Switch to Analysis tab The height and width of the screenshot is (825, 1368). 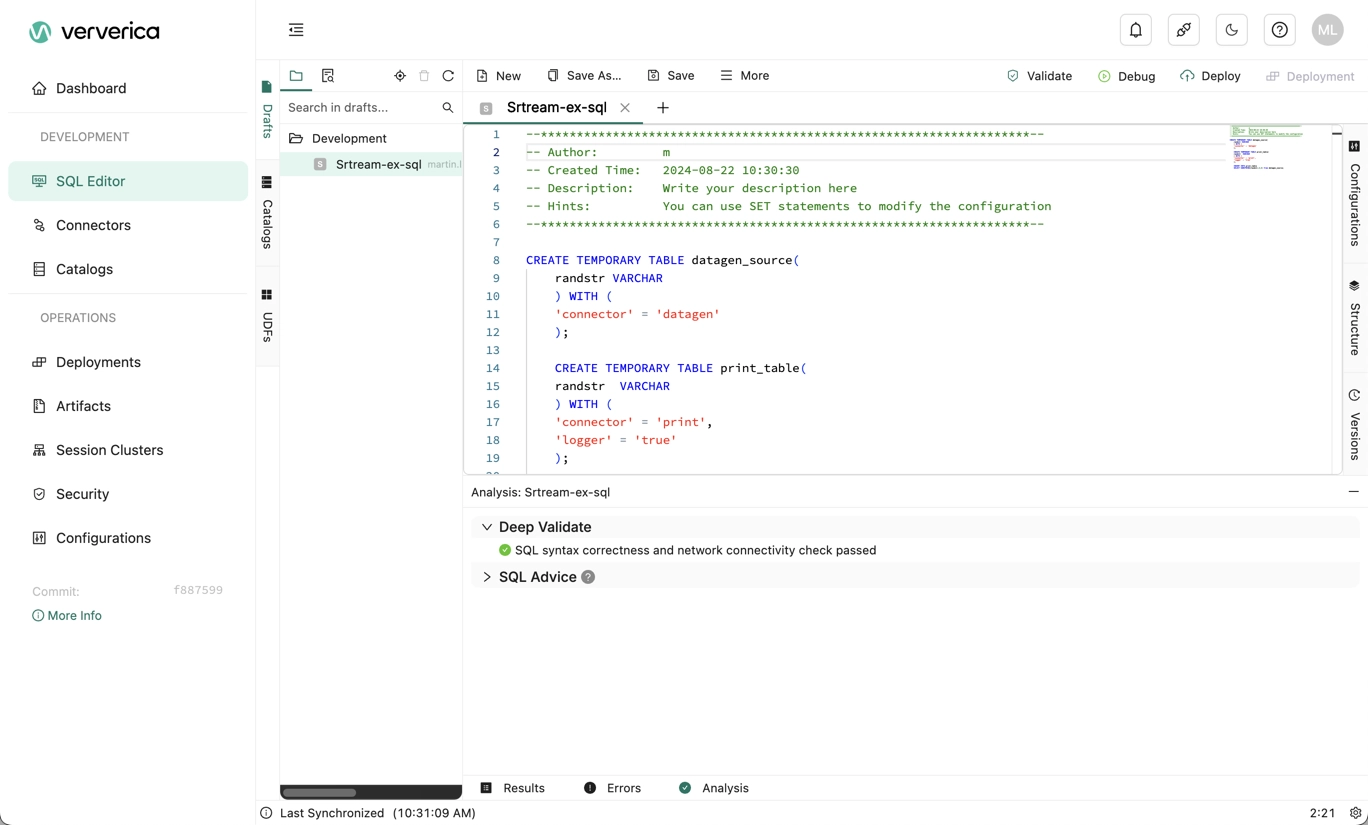pos(714,788)
